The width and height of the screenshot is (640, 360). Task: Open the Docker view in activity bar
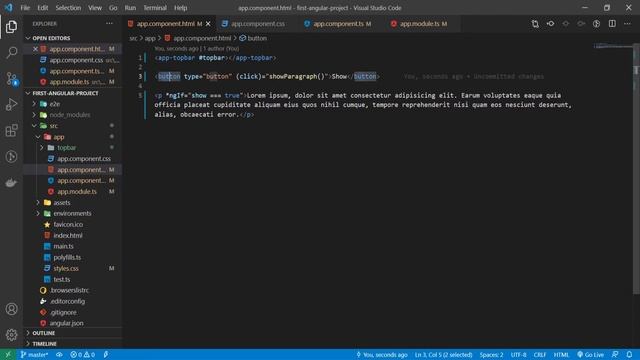tap(11, 183)
